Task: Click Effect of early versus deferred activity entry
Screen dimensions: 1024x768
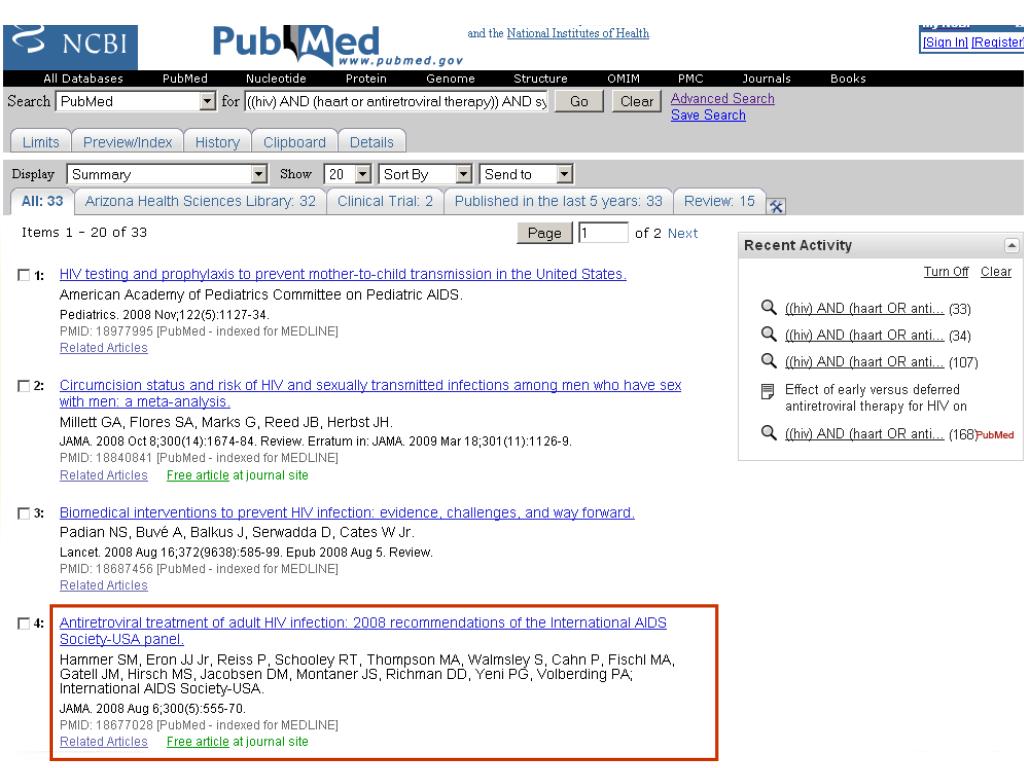Action: (x=875, y=398)
